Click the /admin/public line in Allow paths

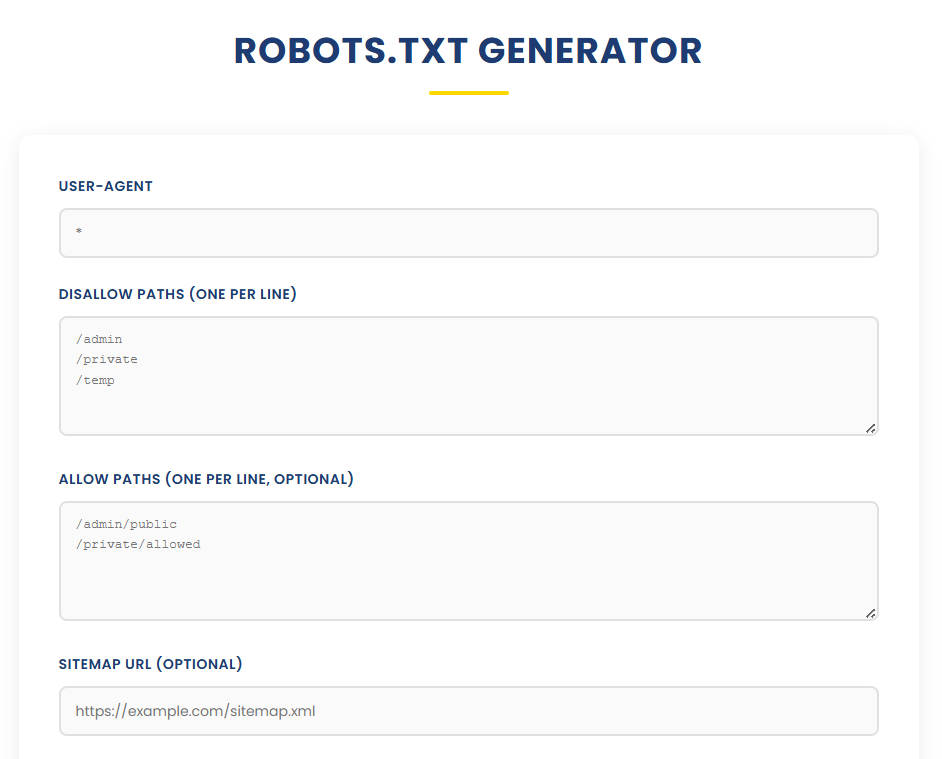pos(126,523)
